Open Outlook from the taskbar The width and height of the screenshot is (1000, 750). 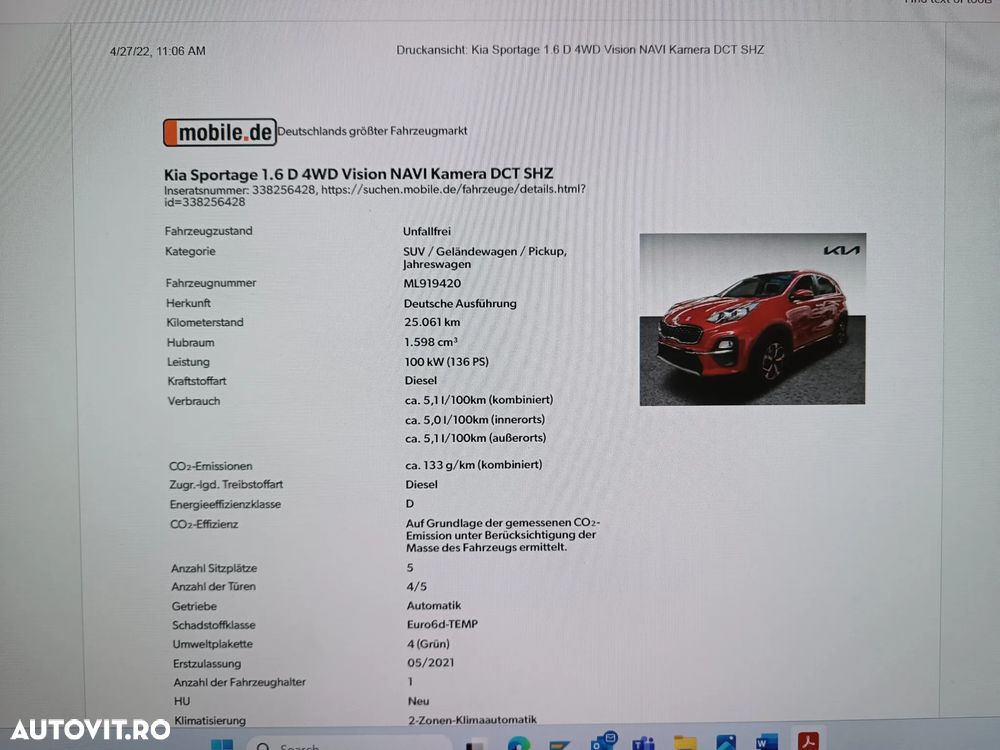603,741
